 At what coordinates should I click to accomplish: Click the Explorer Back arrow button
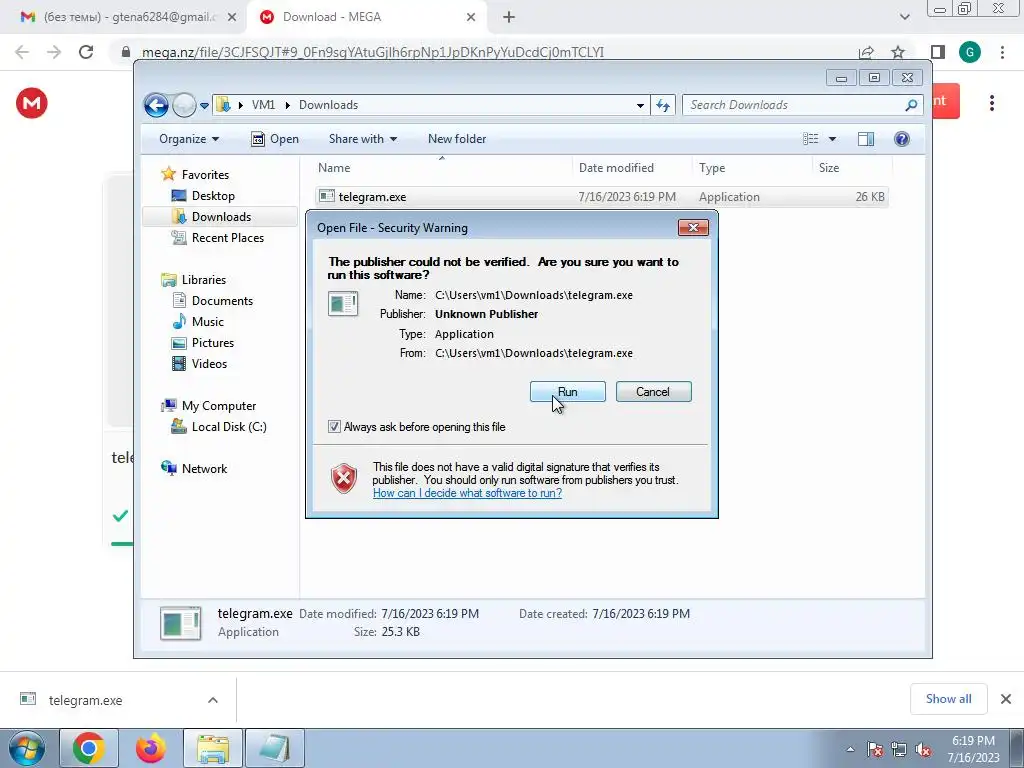point(156,105)
